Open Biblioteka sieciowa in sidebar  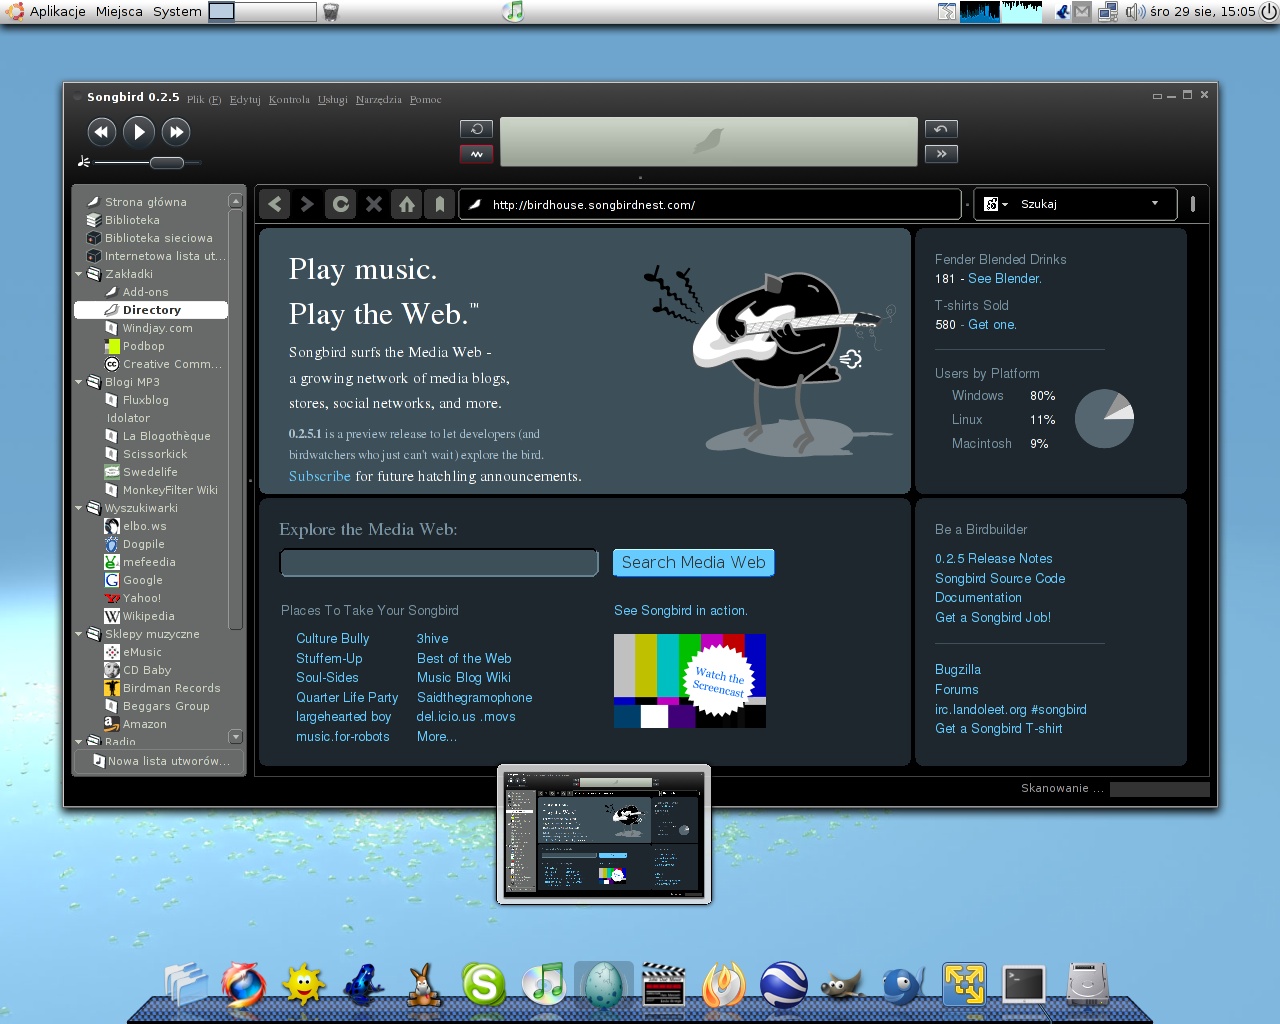tap(151, 238)
